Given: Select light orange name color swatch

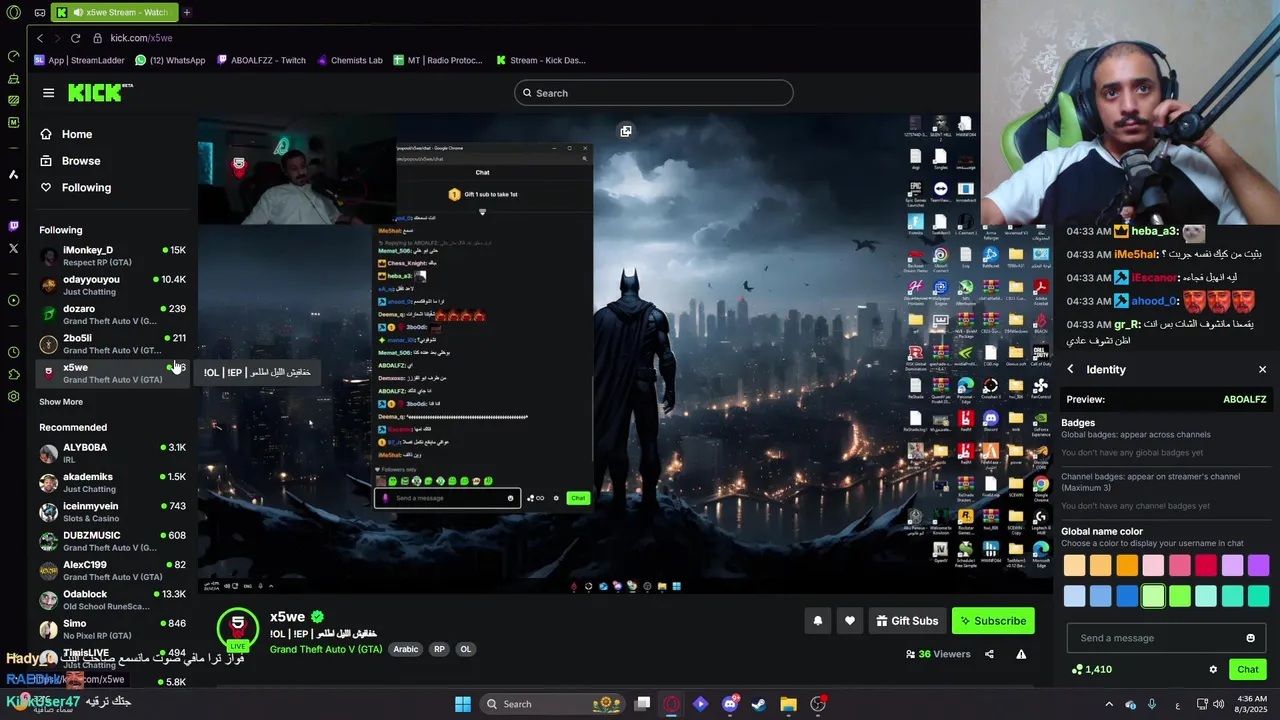Looking at the screenshot, I should tap(1101, 566).
